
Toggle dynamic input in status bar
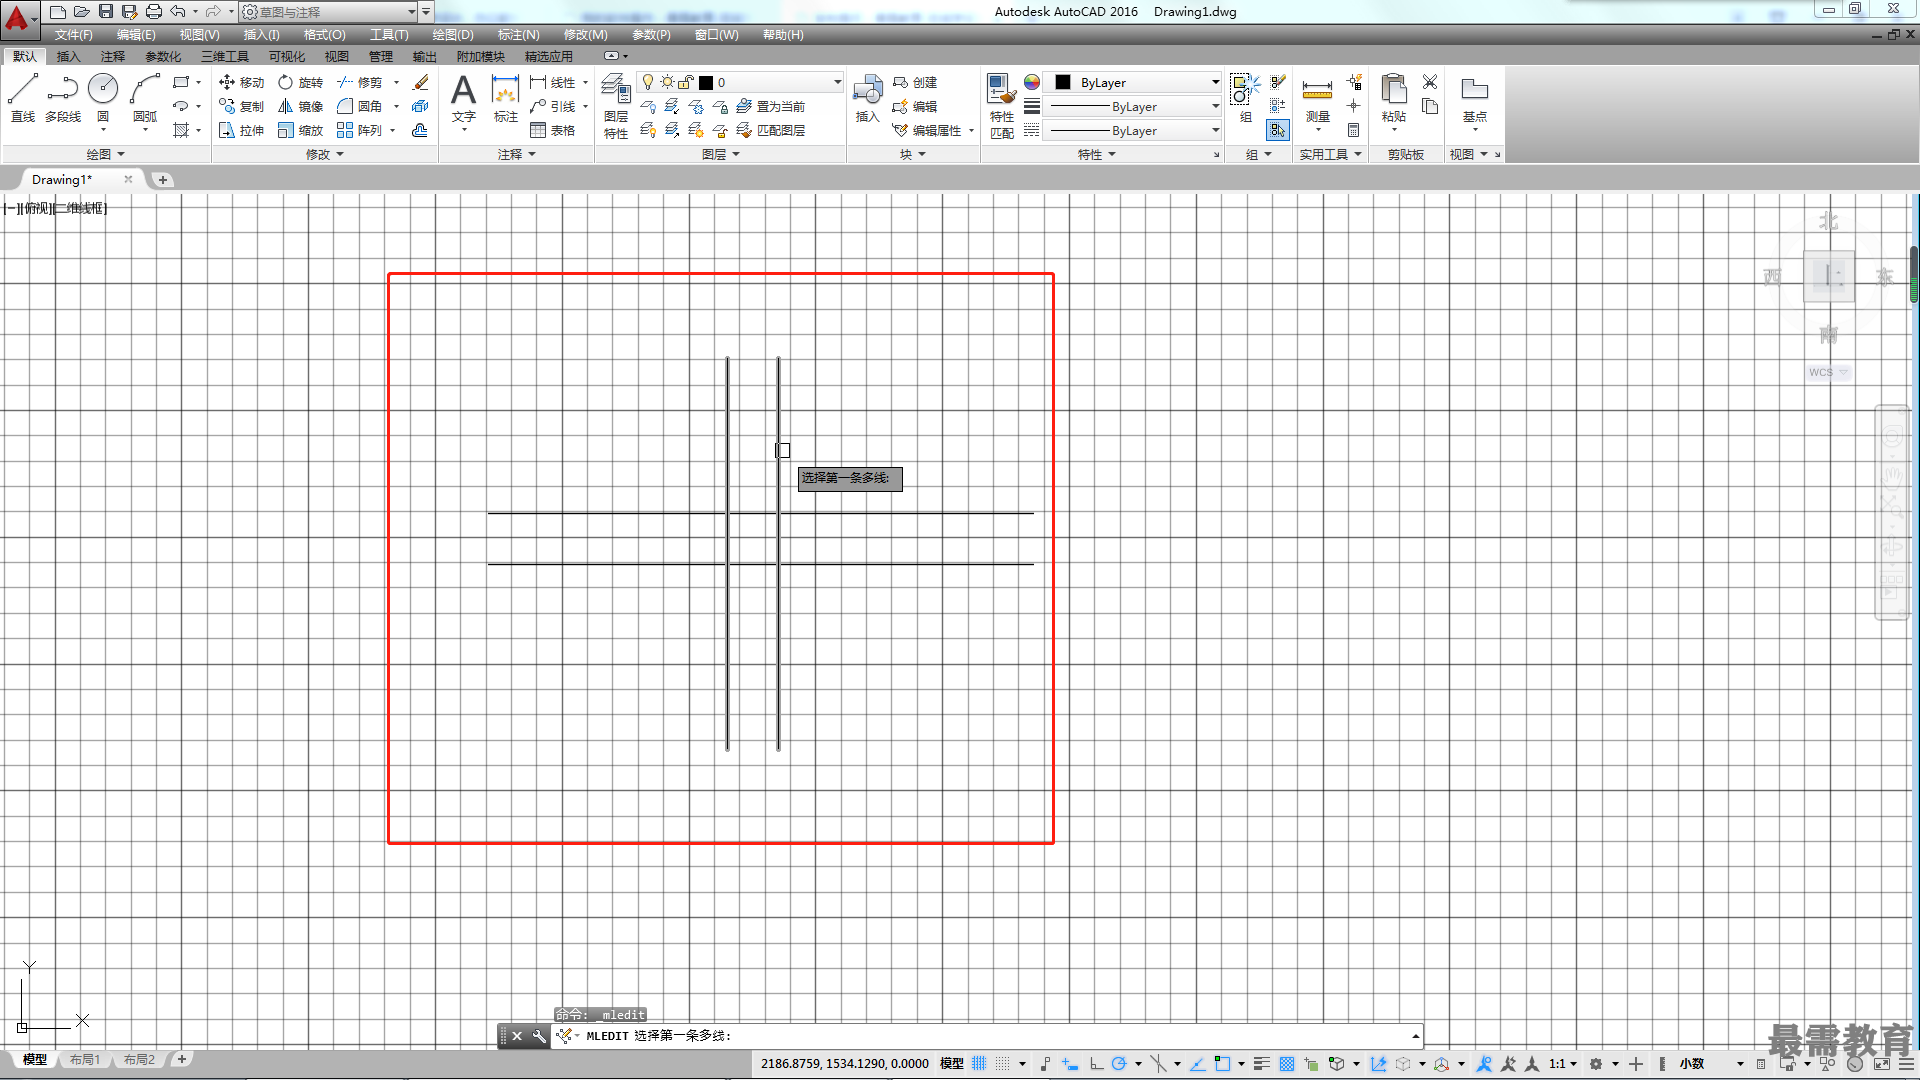tap(1069, 1063)
